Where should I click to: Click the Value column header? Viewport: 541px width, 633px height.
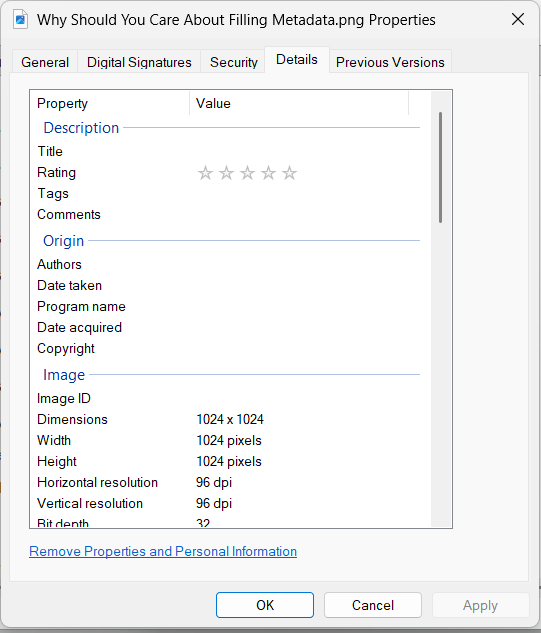click(299, 103)
